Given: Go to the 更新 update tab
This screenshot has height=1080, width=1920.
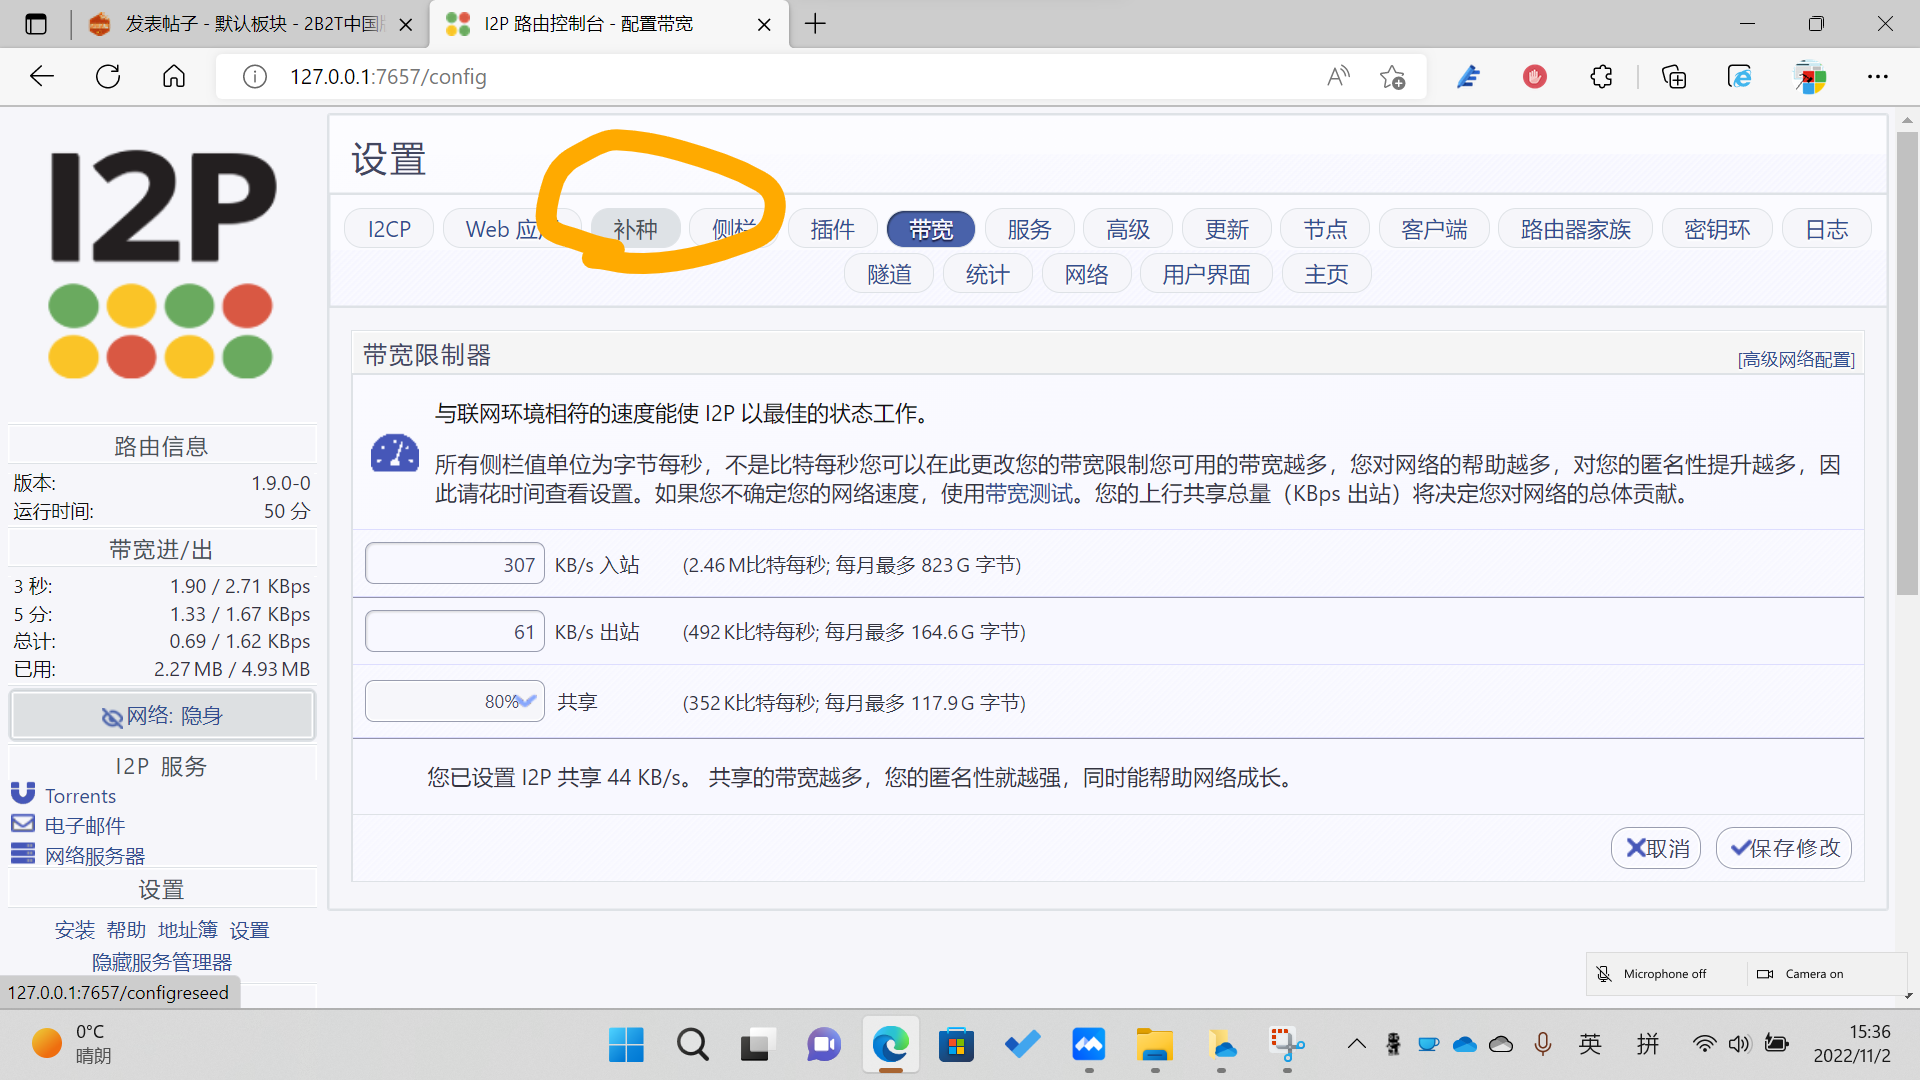Looking at the screenshot, I should click(x=1227, y=229).
